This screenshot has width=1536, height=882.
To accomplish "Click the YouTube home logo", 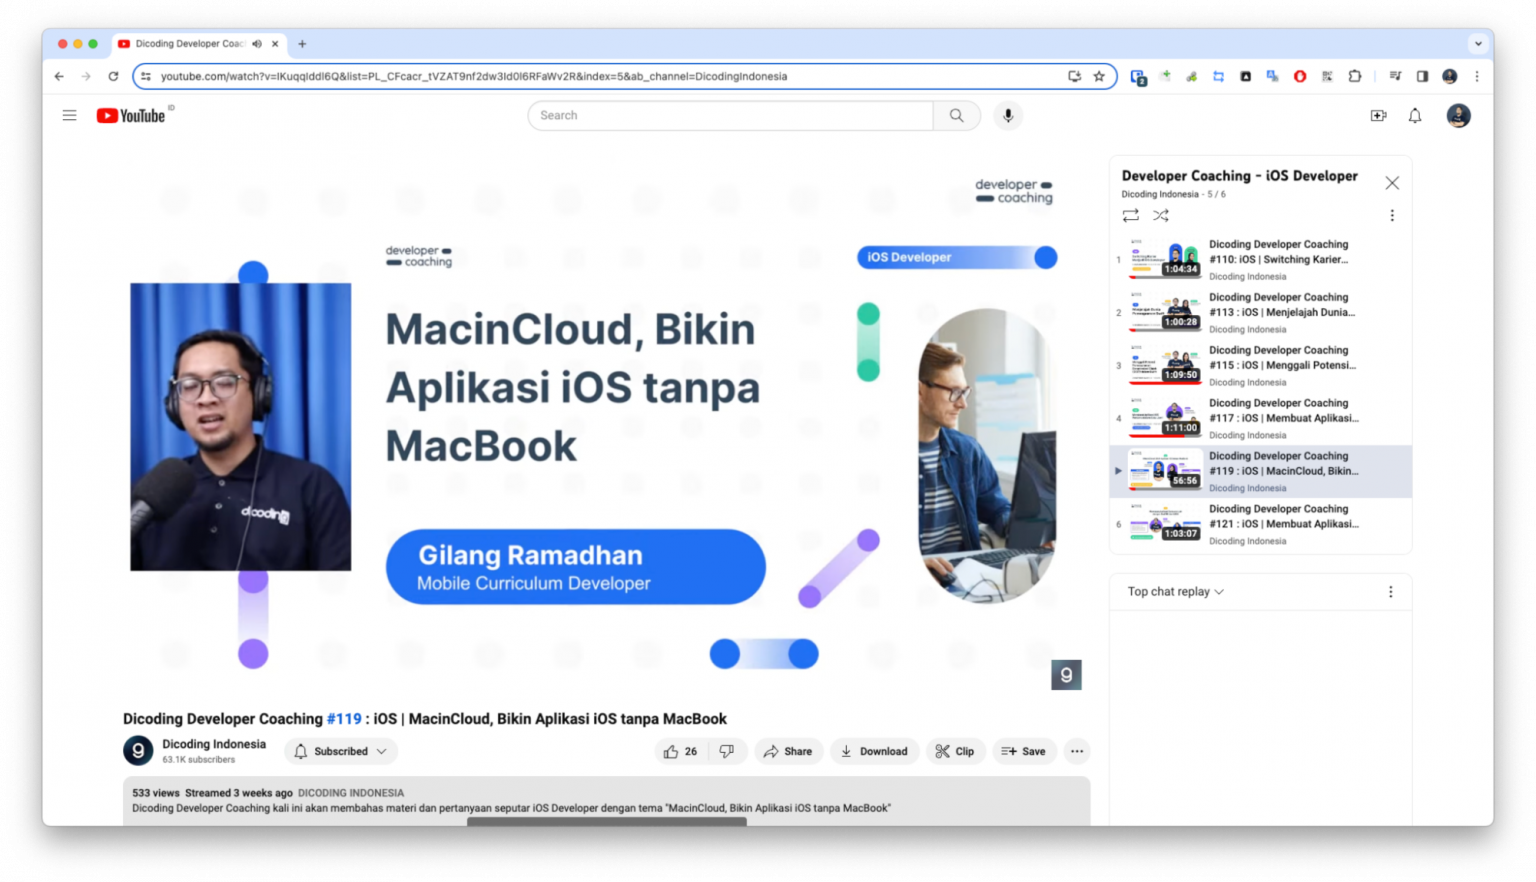I will pos(132,115).
